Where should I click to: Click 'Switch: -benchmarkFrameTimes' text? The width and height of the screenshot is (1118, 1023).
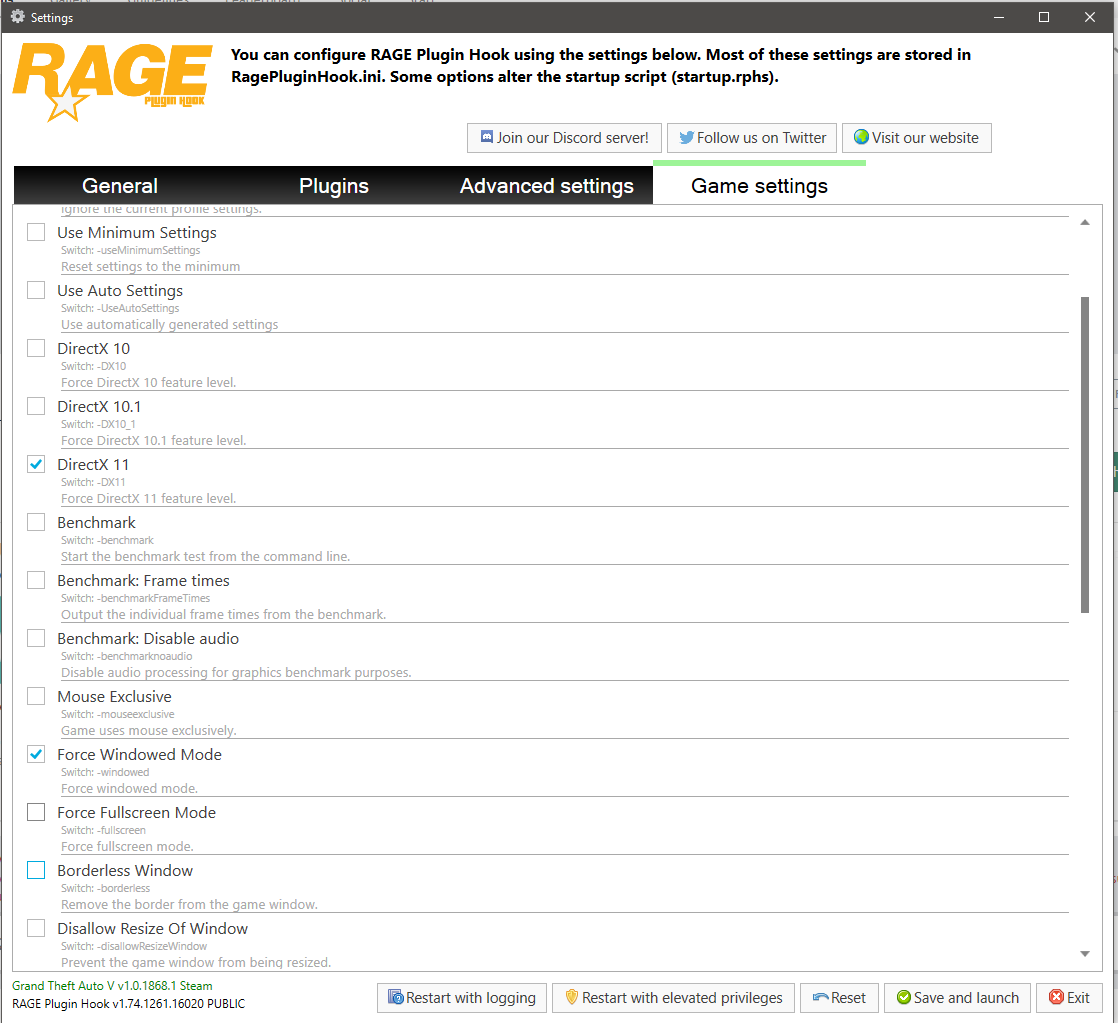(x=135, y=598)
